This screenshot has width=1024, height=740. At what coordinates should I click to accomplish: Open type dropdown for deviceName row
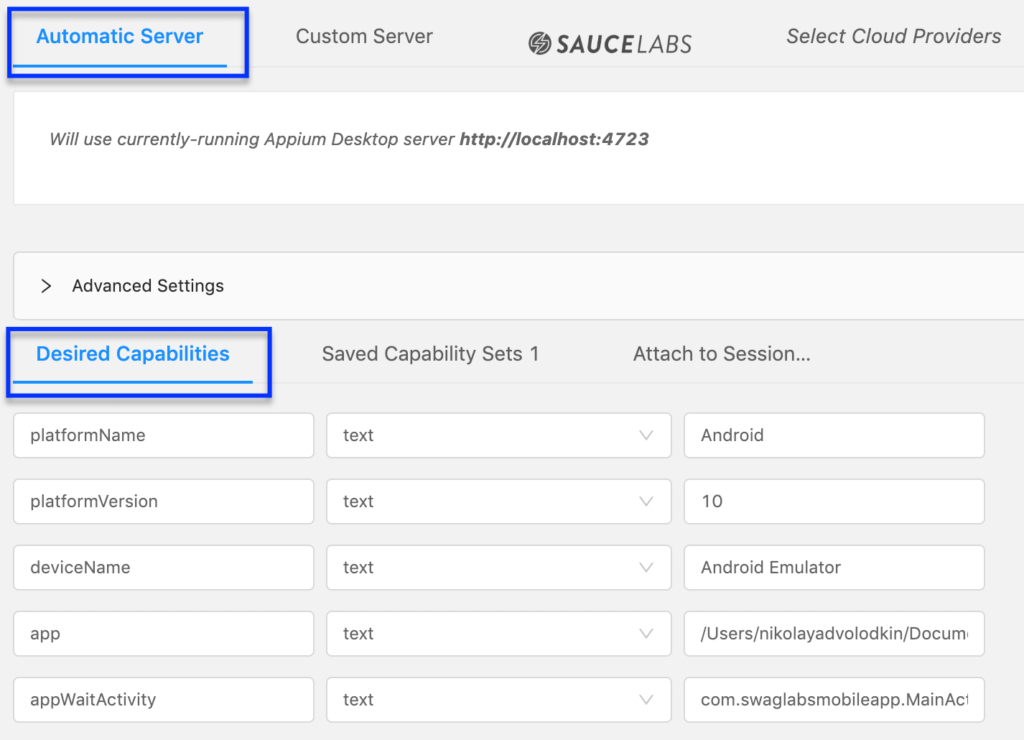[499, 567]
